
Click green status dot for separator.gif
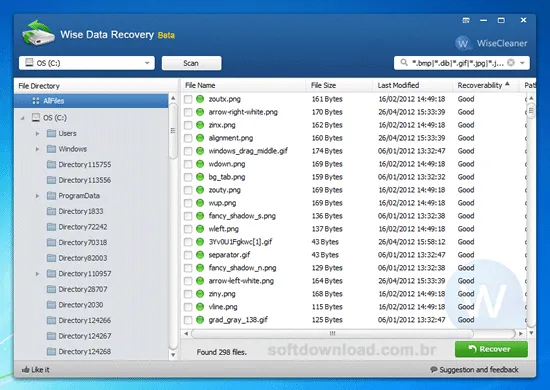tap(200, 255)
